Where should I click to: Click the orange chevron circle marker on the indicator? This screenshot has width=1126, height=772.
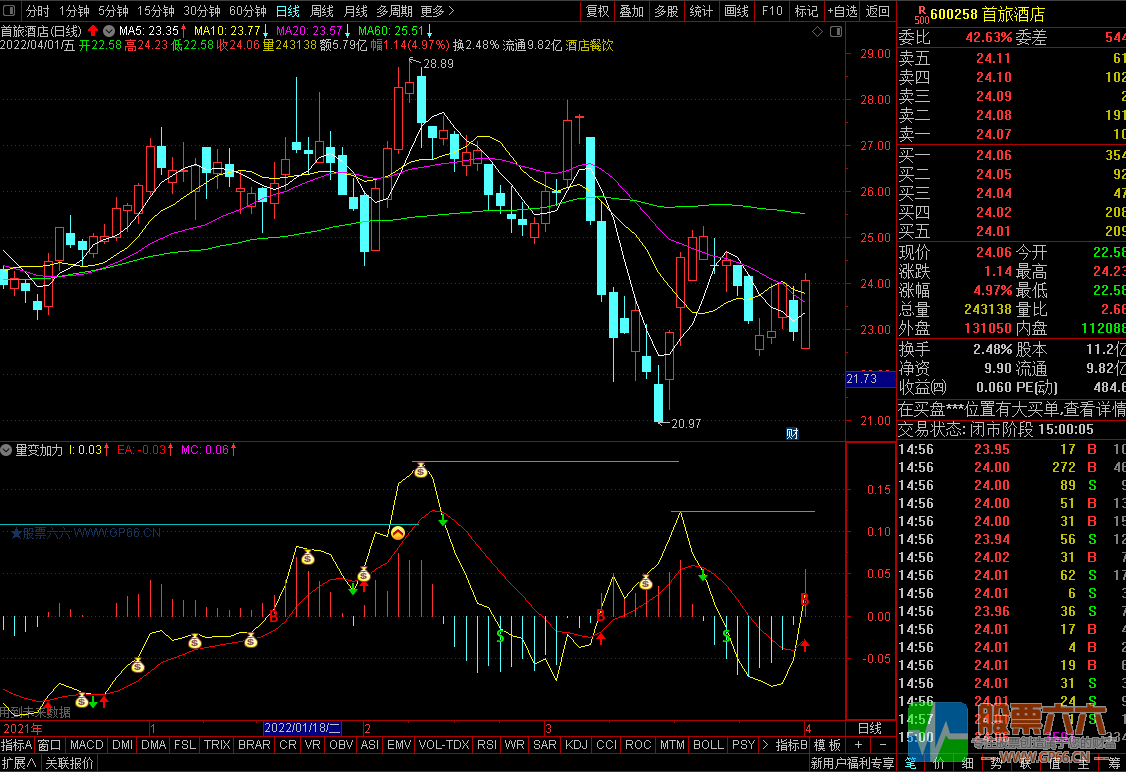pyautogui.click(x=397, y=532)
